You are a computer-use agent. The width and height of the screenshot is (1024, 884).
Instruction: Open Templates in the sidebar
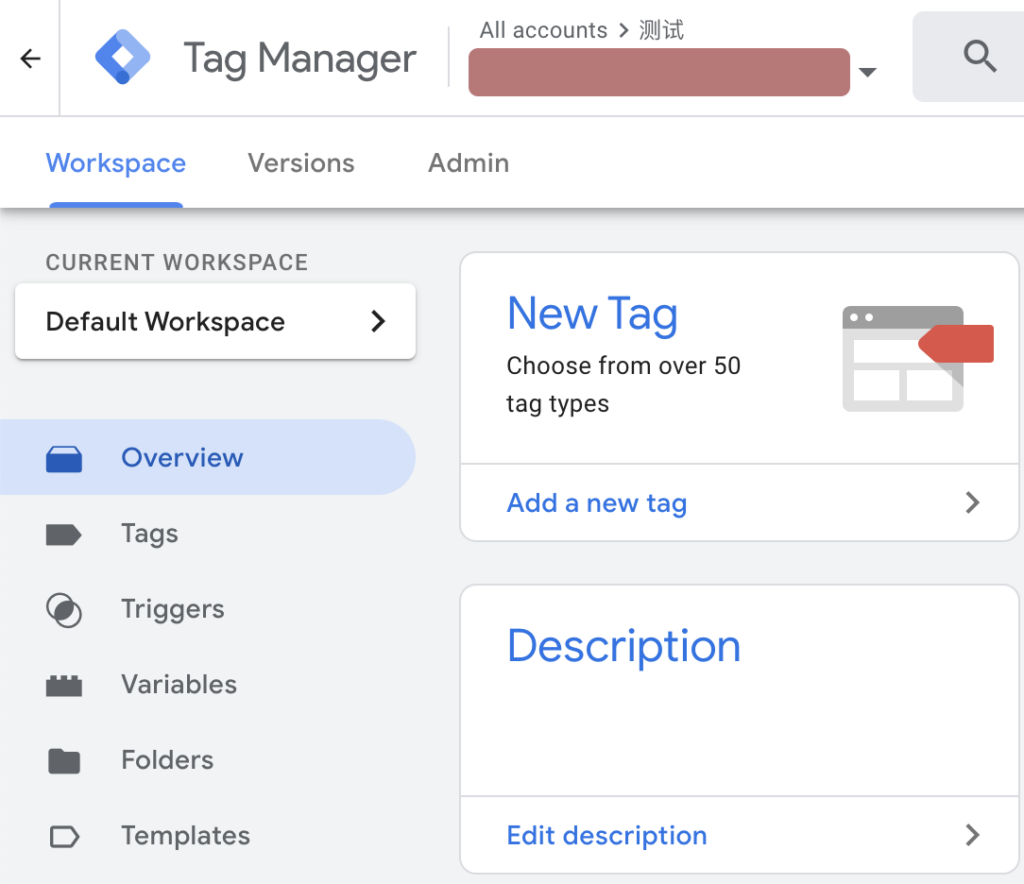pos(208,836)
